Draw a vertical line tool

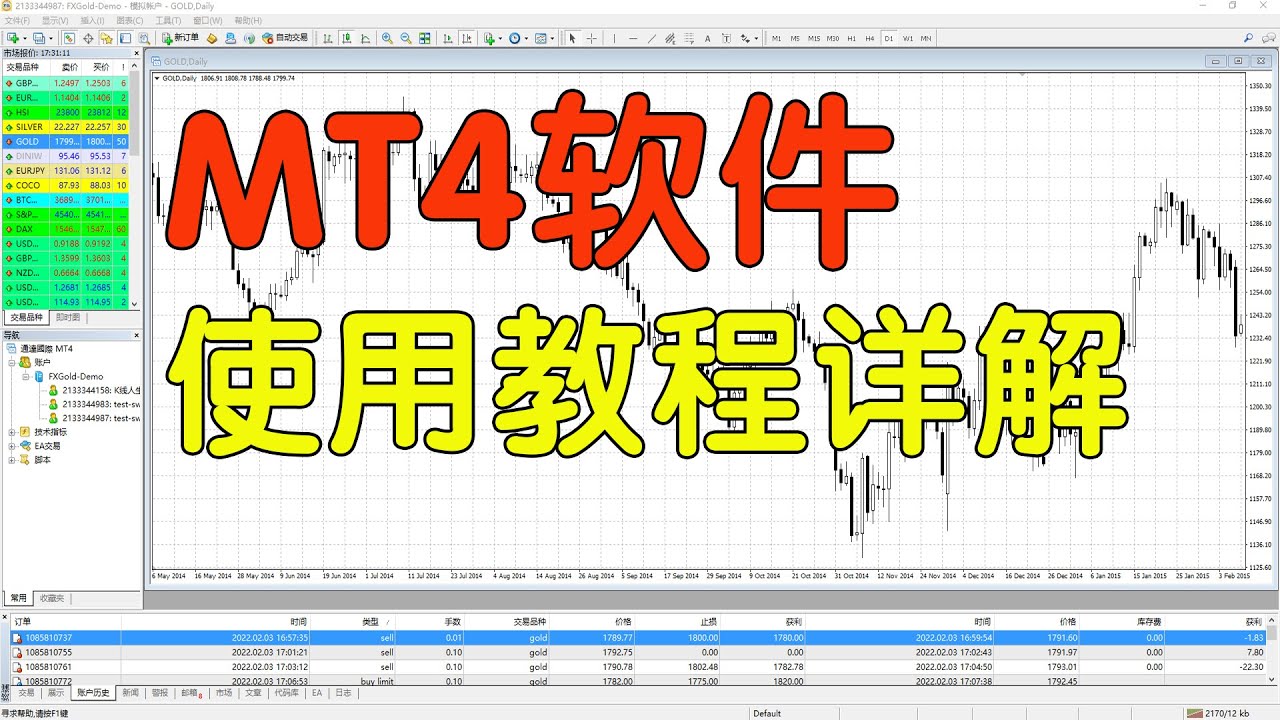pyautogui.click(x=614, y=38)
